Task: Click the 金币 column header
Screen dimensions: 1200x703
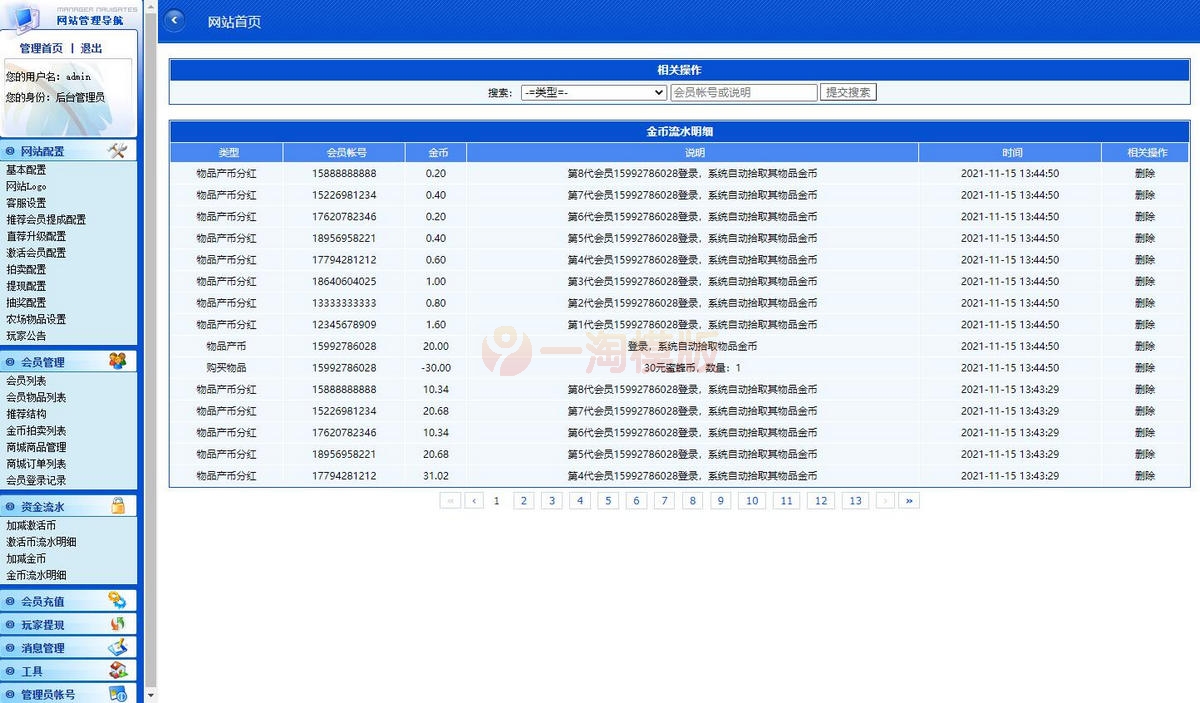Action: (438, 153)
